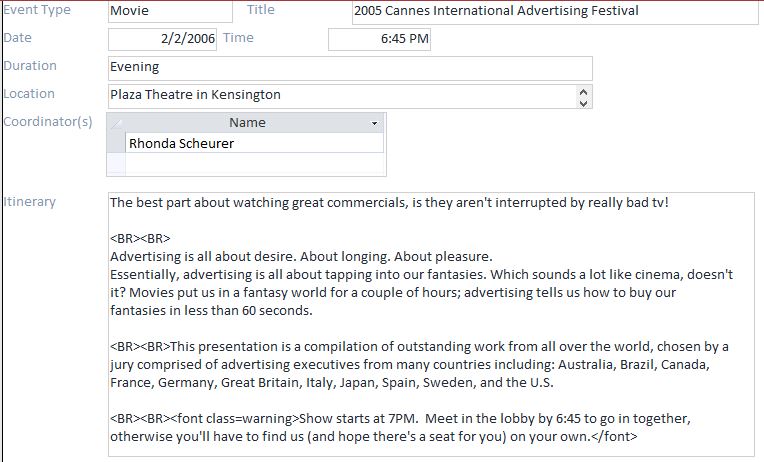Click the Location field scroll up arrow
The width and height of the screenshot is (764, 462).
pos(584,90)
